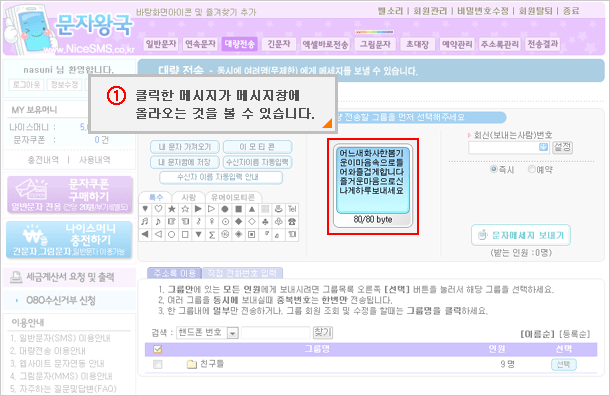Open the 나이스머니 충전하기 banner
610x396 pixels.
(x=69, y=240)
